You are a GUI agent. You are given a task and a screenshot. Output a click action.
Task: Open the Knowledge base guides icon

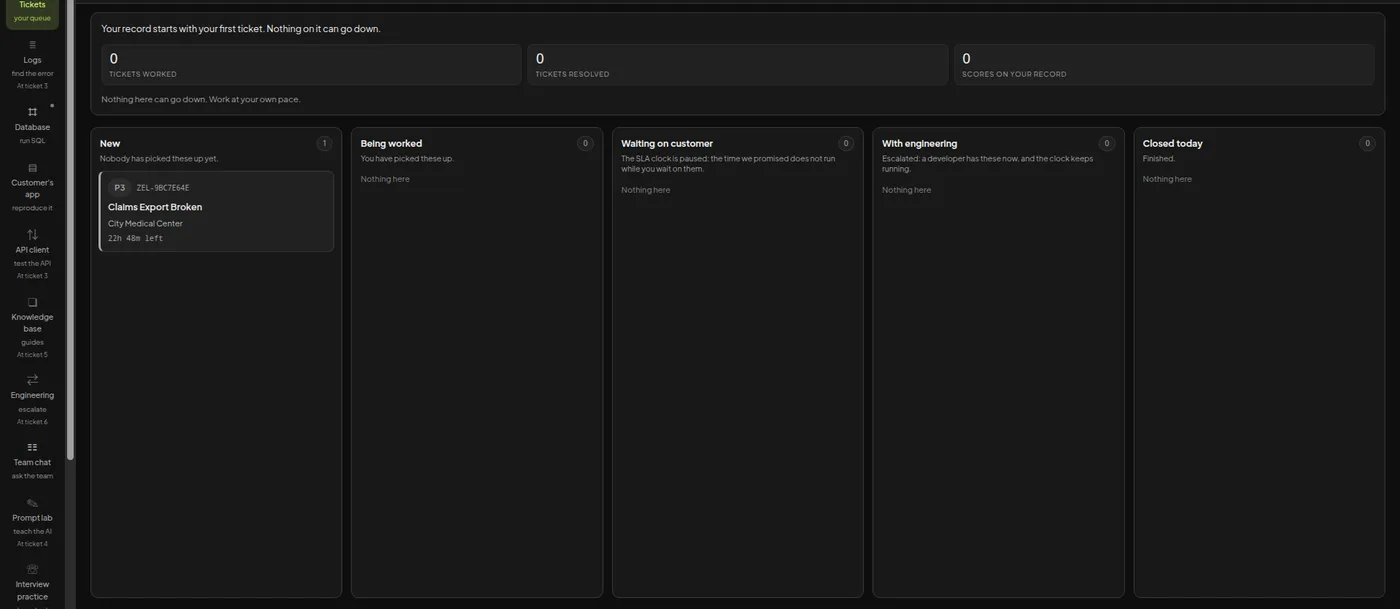(x=32, y=302)
